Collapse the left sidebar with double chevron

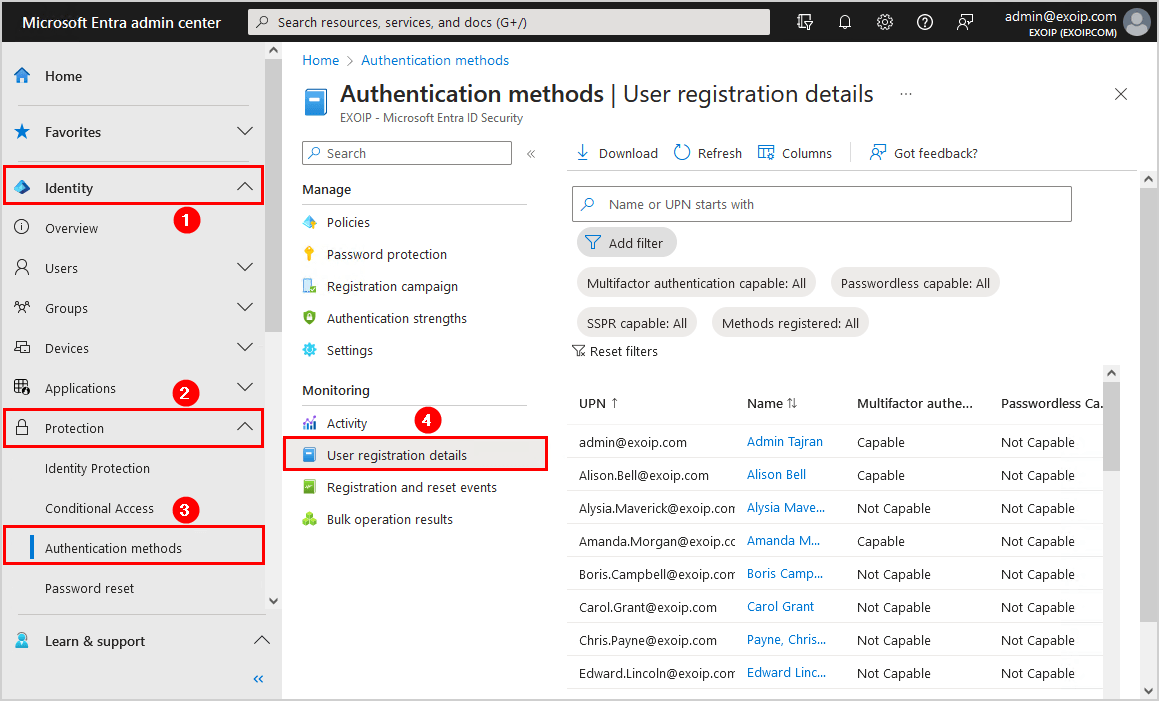point(258,679)
